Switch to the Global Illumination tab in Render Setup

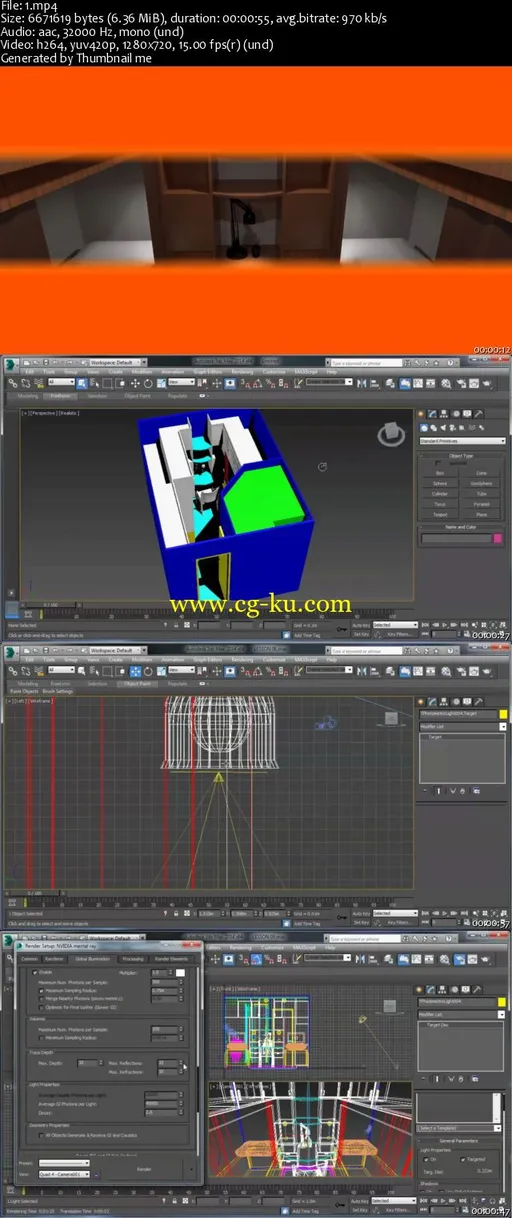[x=93, y=958]
